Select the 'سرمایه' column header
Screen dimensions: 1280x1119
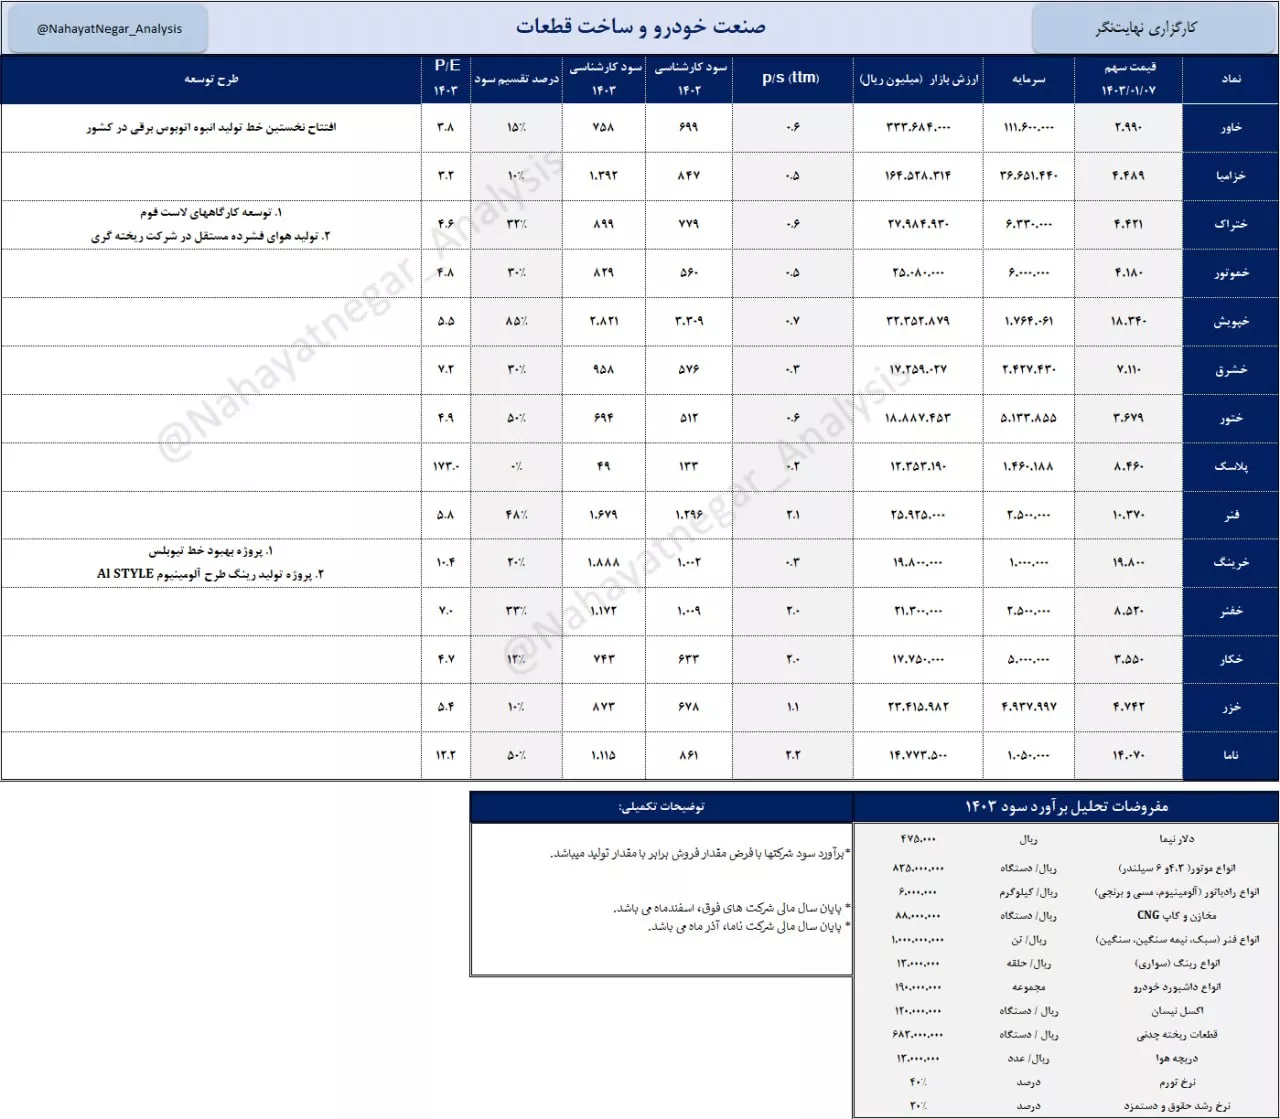[x=1029, y=79]
